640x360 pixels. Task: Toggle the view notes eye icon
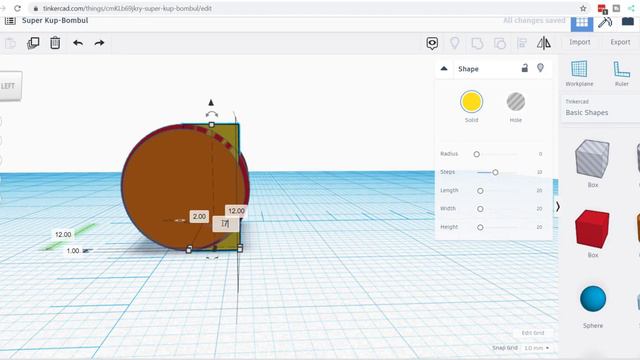coord(432,43)
